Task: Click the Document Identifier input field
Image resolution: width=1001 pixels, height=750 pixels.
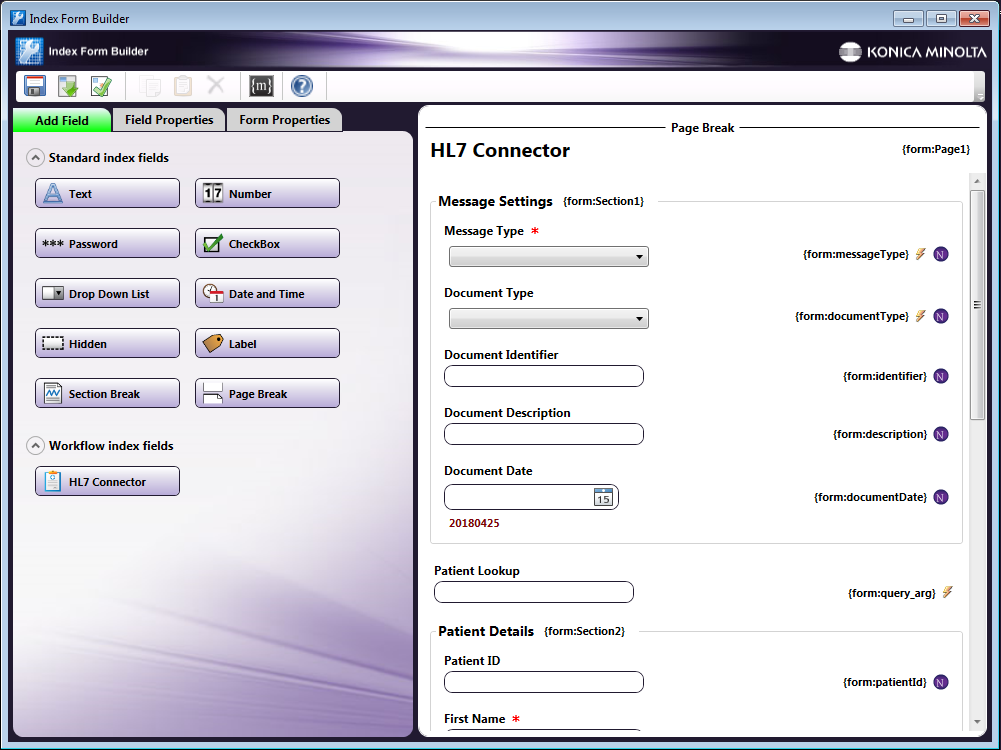Action: tap(544, 376)
